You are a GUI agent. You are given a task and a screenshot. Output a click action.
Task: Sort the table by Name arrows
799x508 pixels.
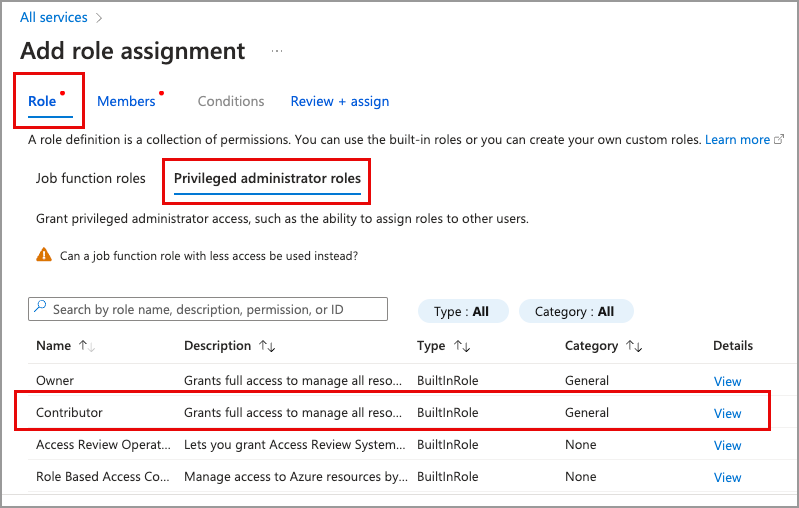(87, 346)
